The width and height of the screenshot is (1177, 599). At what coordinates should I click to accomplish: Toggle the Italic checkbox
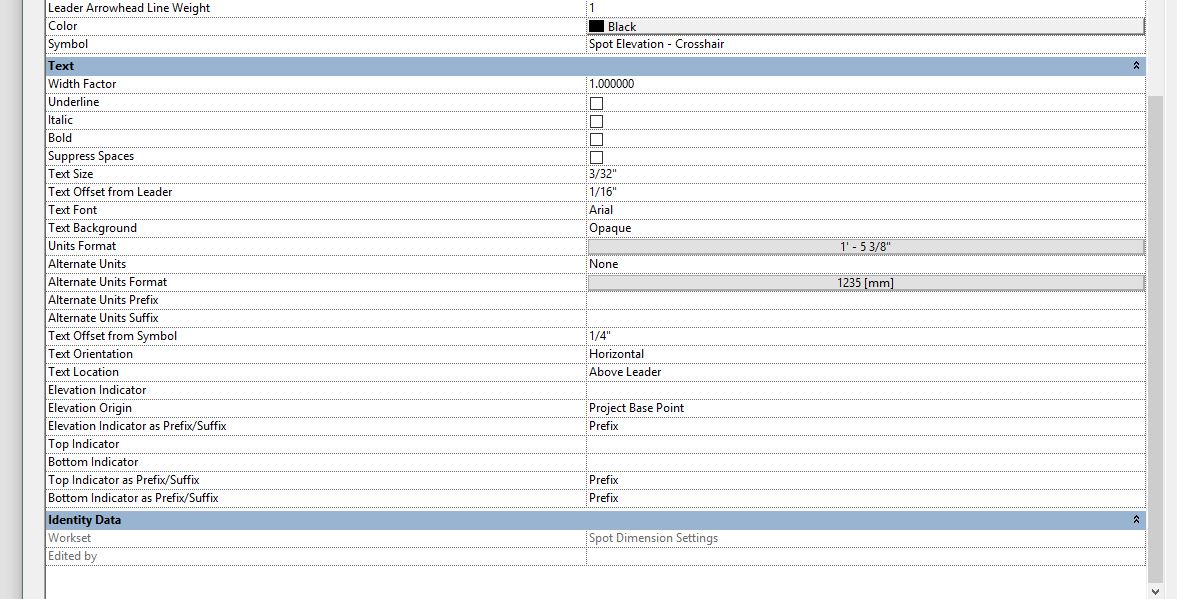pos(596,121)
